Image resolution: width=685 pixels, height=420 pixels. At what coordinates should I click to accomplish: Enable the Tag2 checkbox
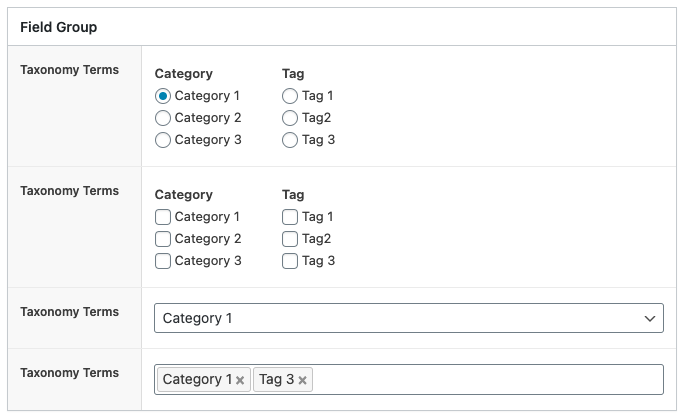(290, 239)
